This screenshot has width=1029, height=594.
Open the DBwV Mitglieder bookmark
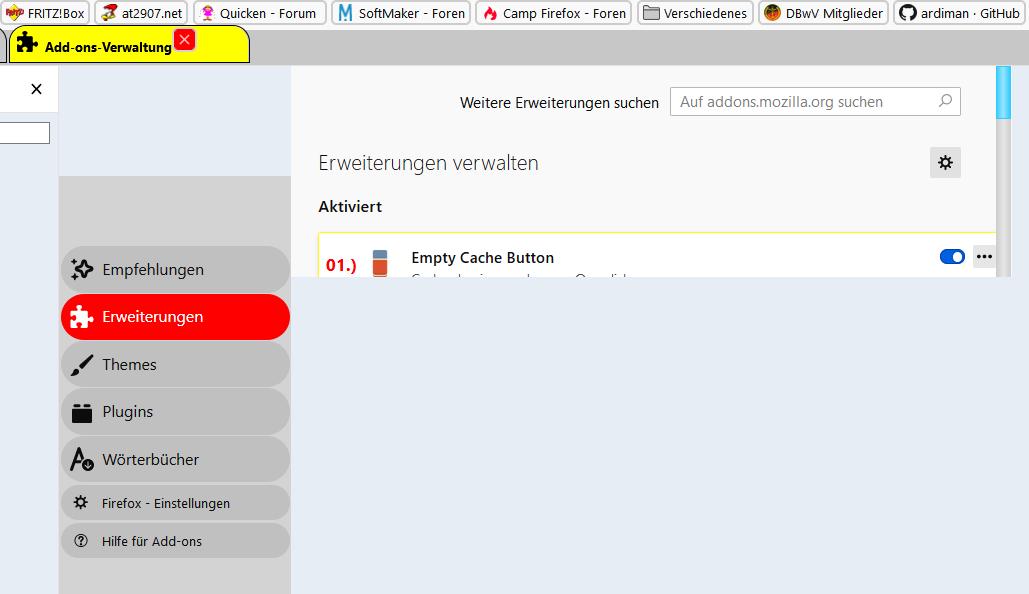tap(823, 12)
